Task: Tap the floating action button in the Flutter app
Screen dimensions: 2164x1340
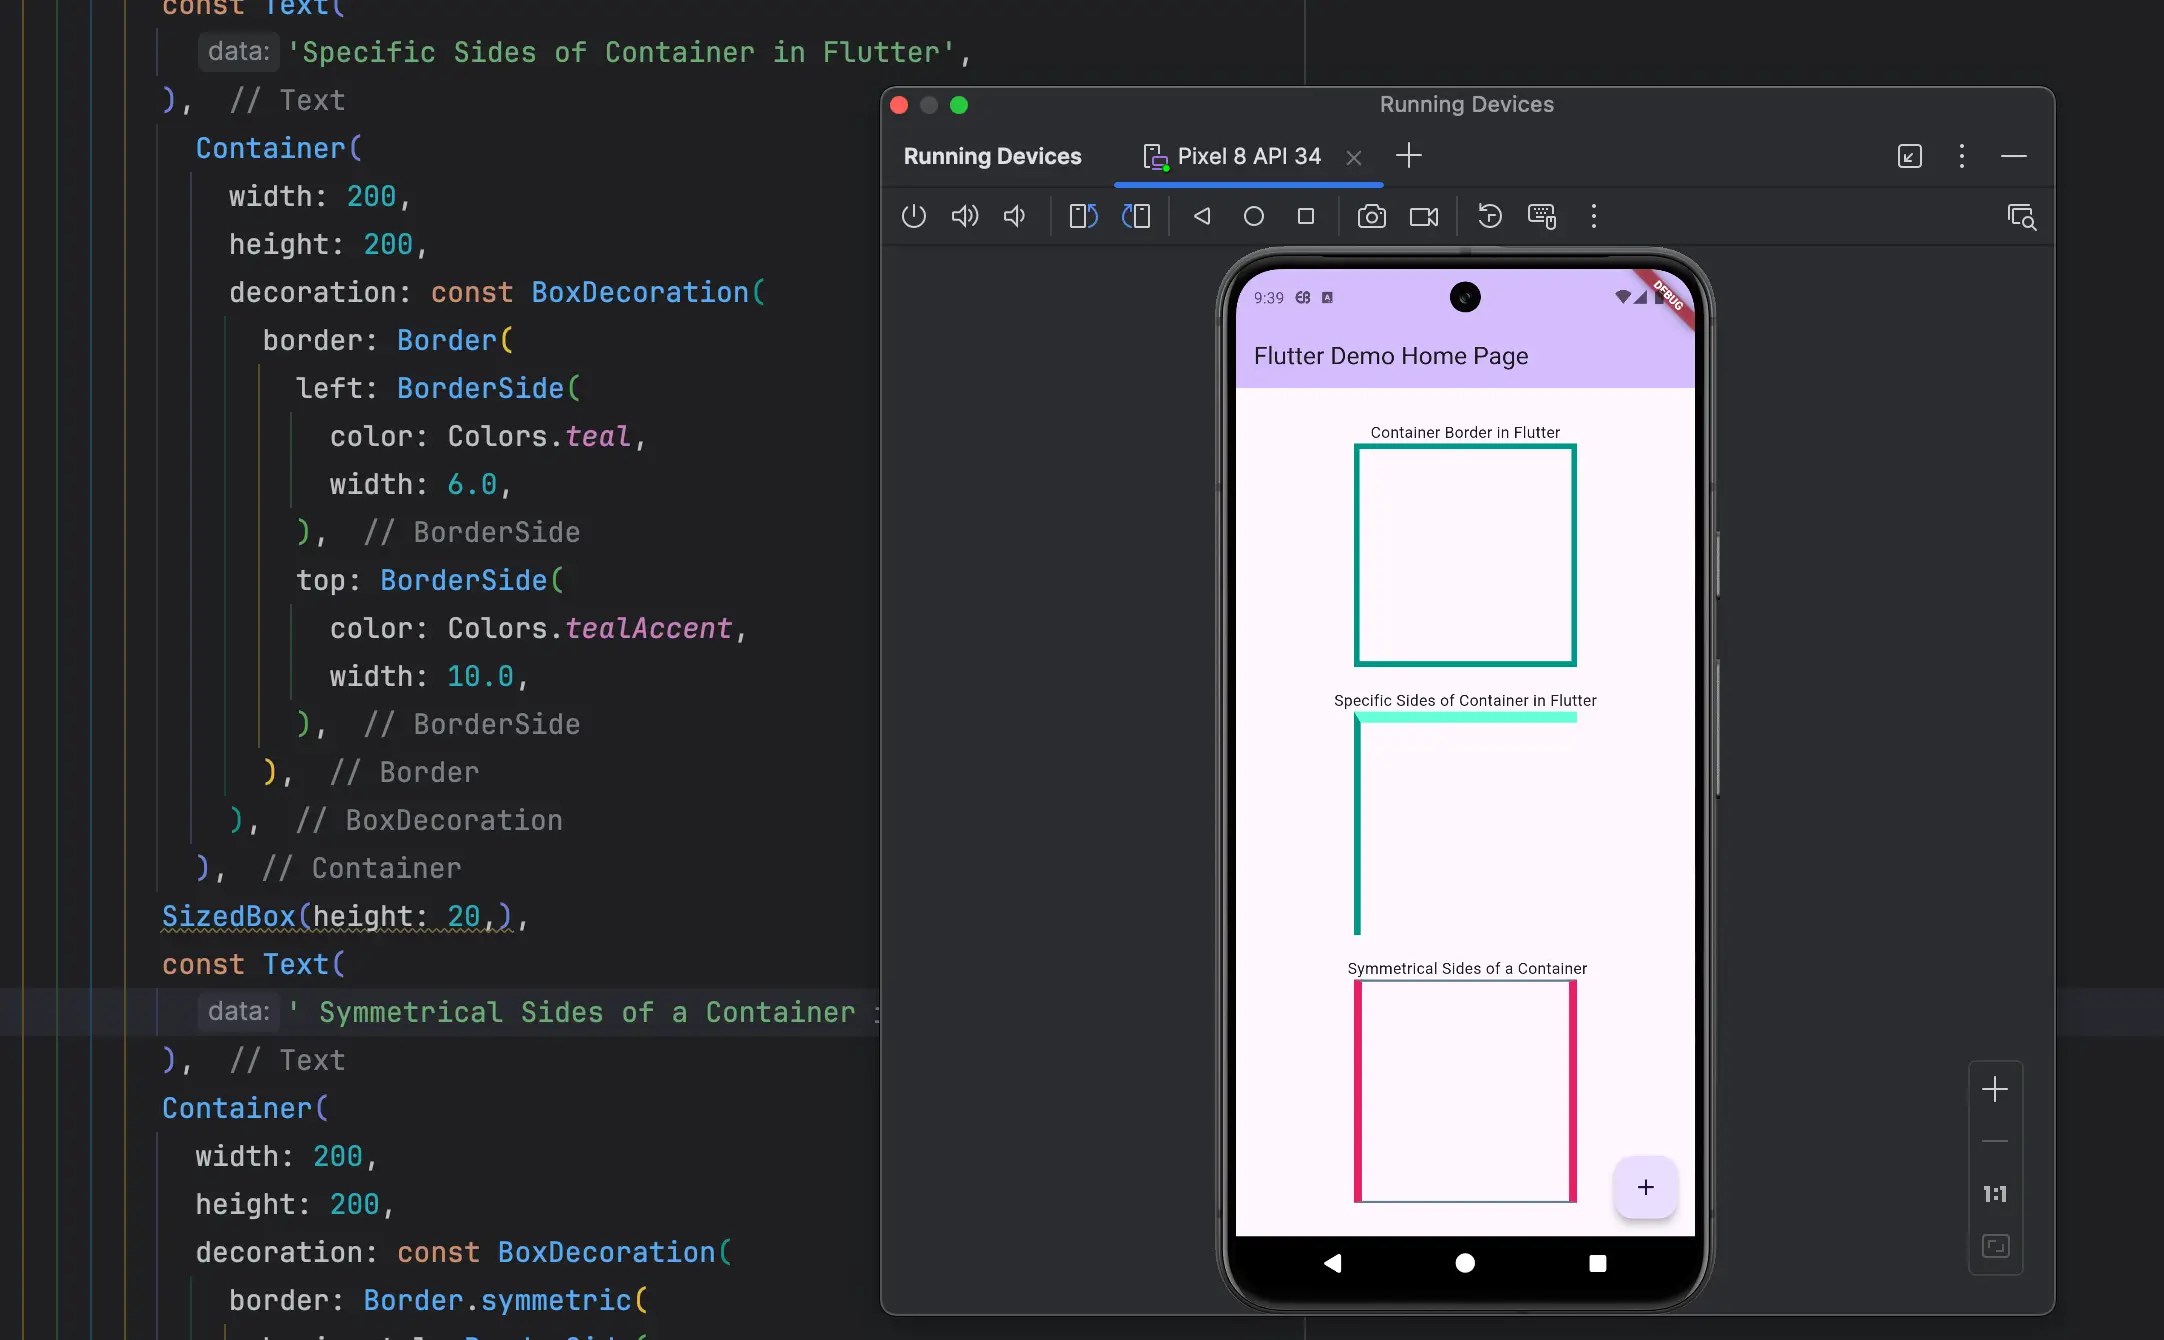Action: (1644, 1188)
